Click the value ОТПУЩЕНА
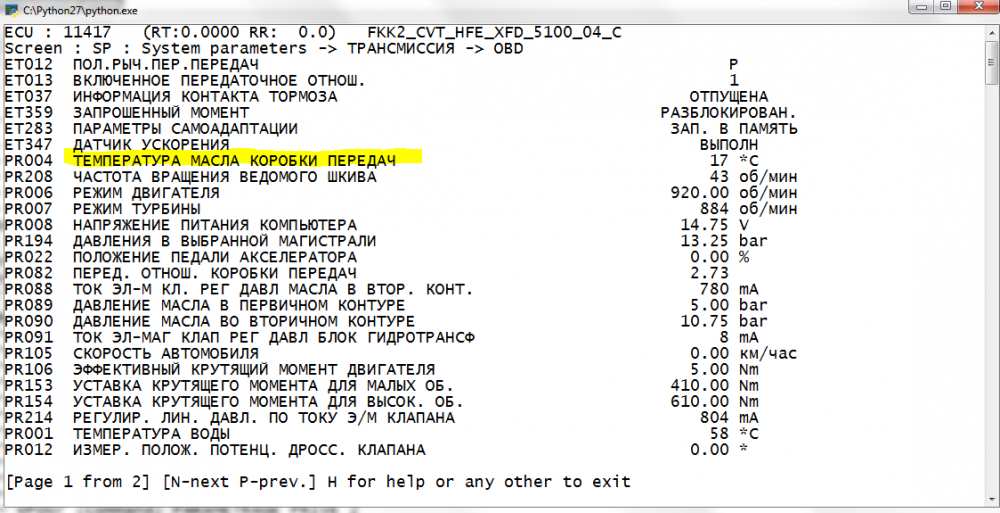 (729, 97)
